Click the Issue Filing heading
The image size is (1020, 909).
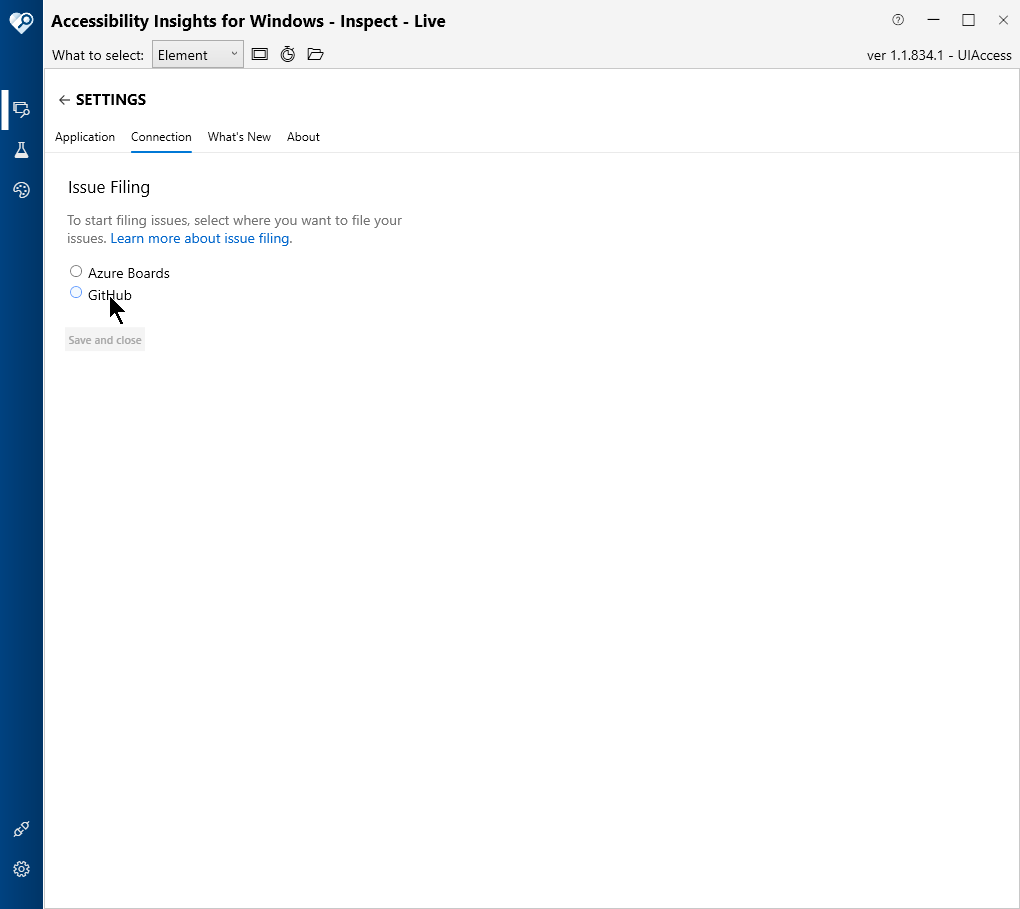(x=109, y=187)
